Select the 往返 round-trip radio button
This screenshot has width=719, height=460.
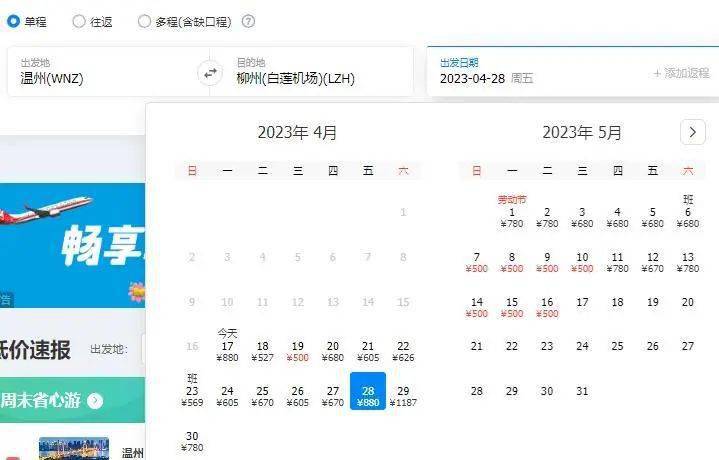[79, 21]
